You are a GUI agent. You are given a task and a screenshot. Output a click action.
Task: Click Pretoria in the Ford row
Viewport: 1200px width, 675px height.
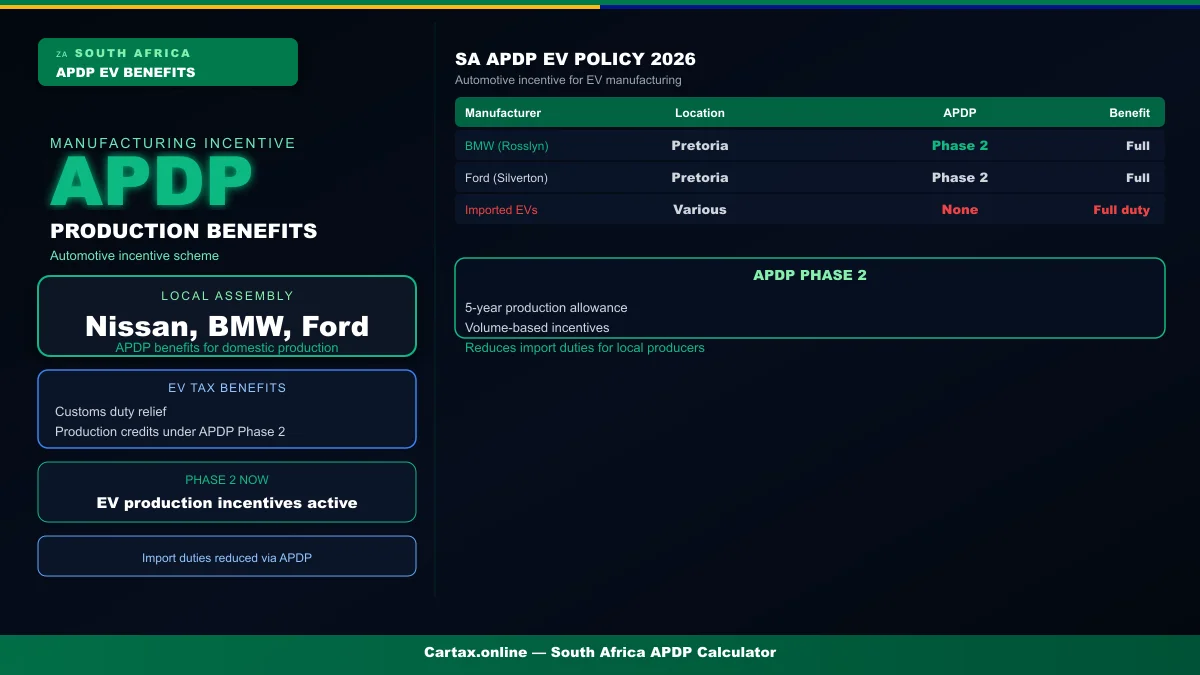700,178
